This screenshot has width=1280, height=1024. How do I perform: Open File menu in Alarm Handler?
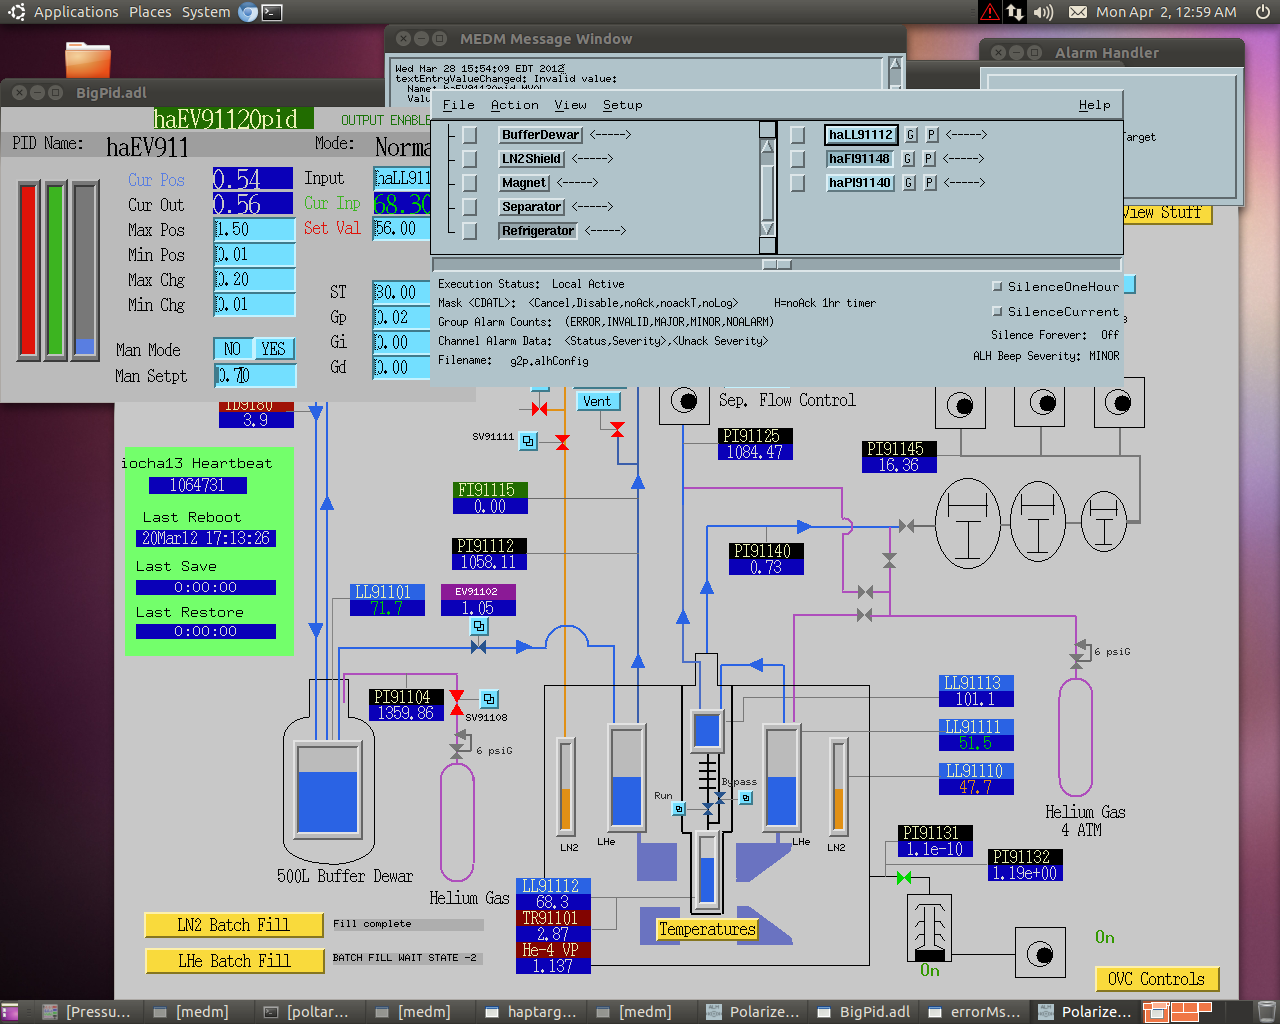point(459,104)
